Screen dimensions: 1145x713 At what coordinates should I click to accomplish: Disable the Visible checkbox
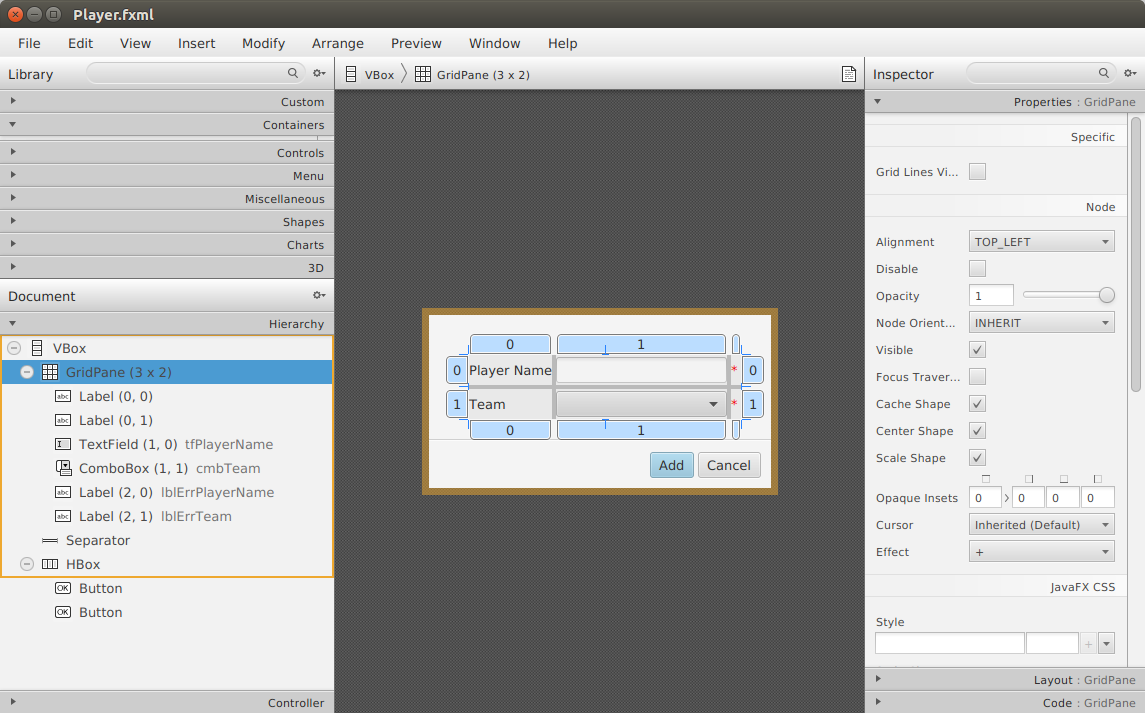977,349
